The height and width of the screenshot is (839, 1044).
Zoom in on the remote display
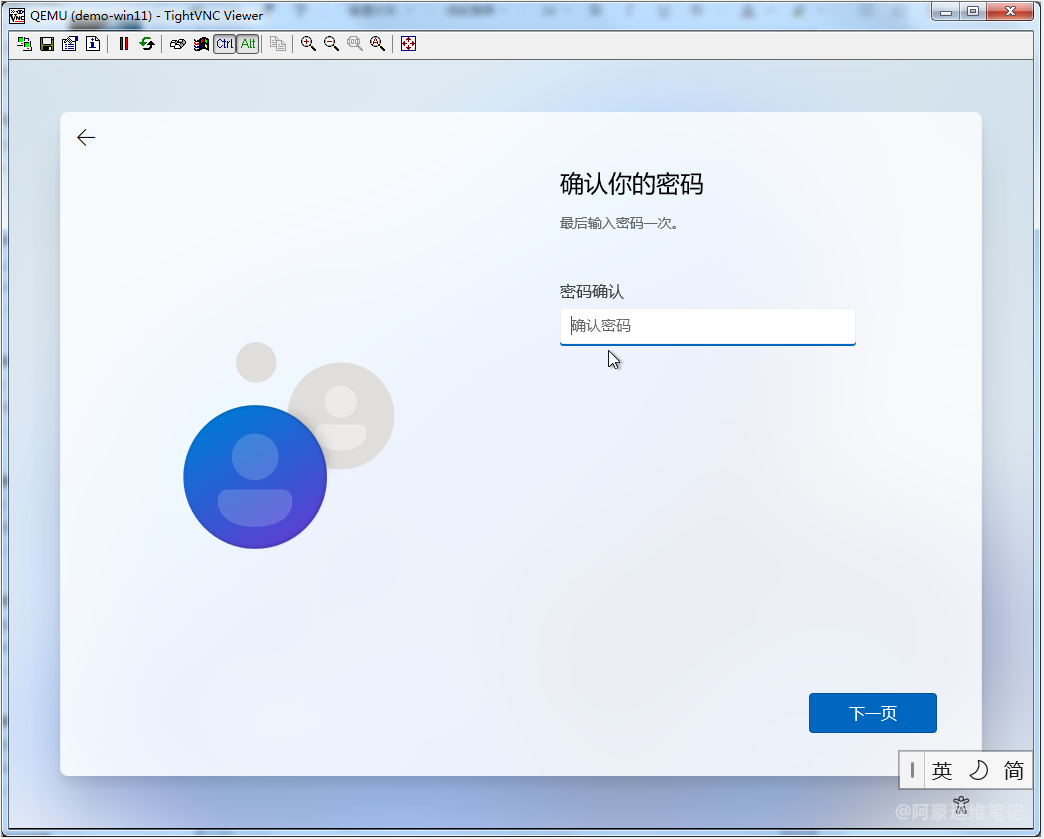tap(308, 44)
